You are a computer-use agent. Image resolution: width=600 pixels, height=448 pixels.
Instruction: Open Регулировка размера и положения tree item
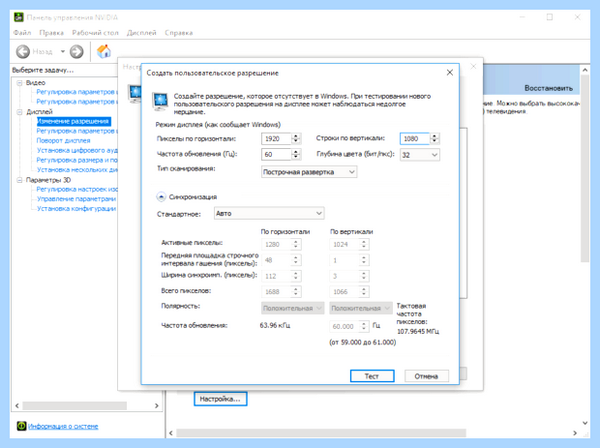coord(77,160)
